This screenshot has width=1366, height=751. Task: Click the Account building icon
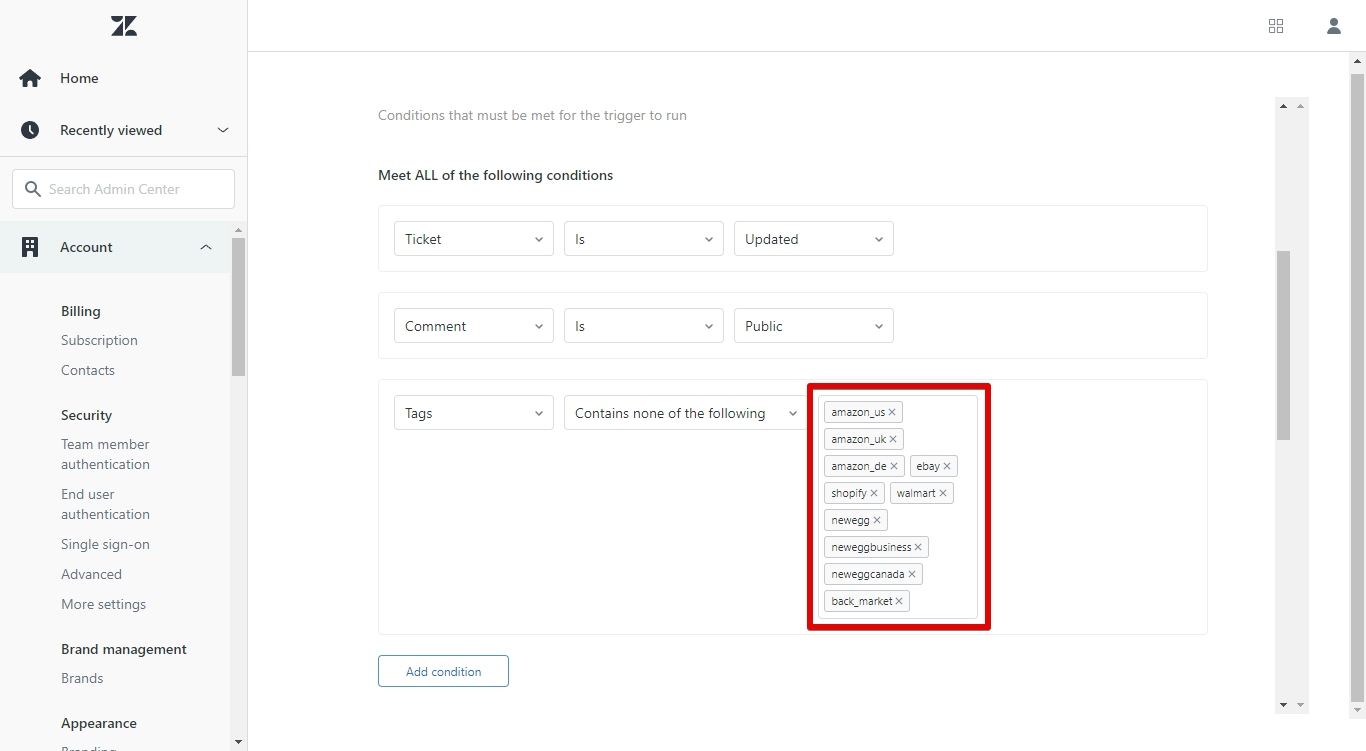(30, 247)
